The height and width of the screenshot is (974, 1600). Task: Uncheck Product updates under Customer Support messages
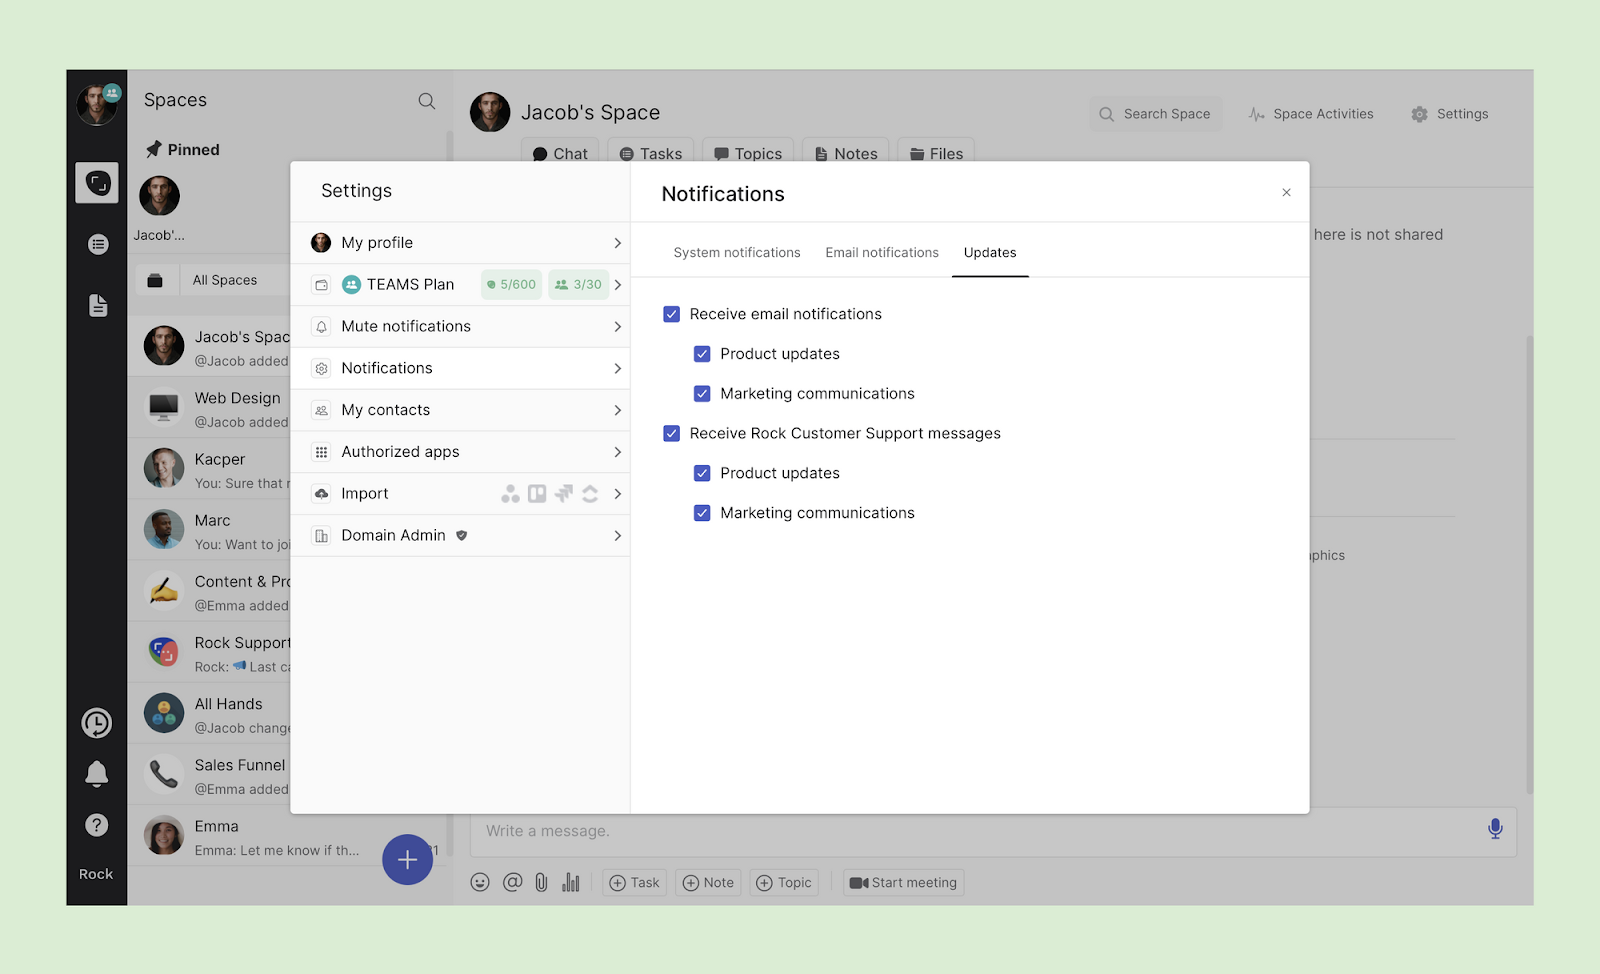pos(702,473)
